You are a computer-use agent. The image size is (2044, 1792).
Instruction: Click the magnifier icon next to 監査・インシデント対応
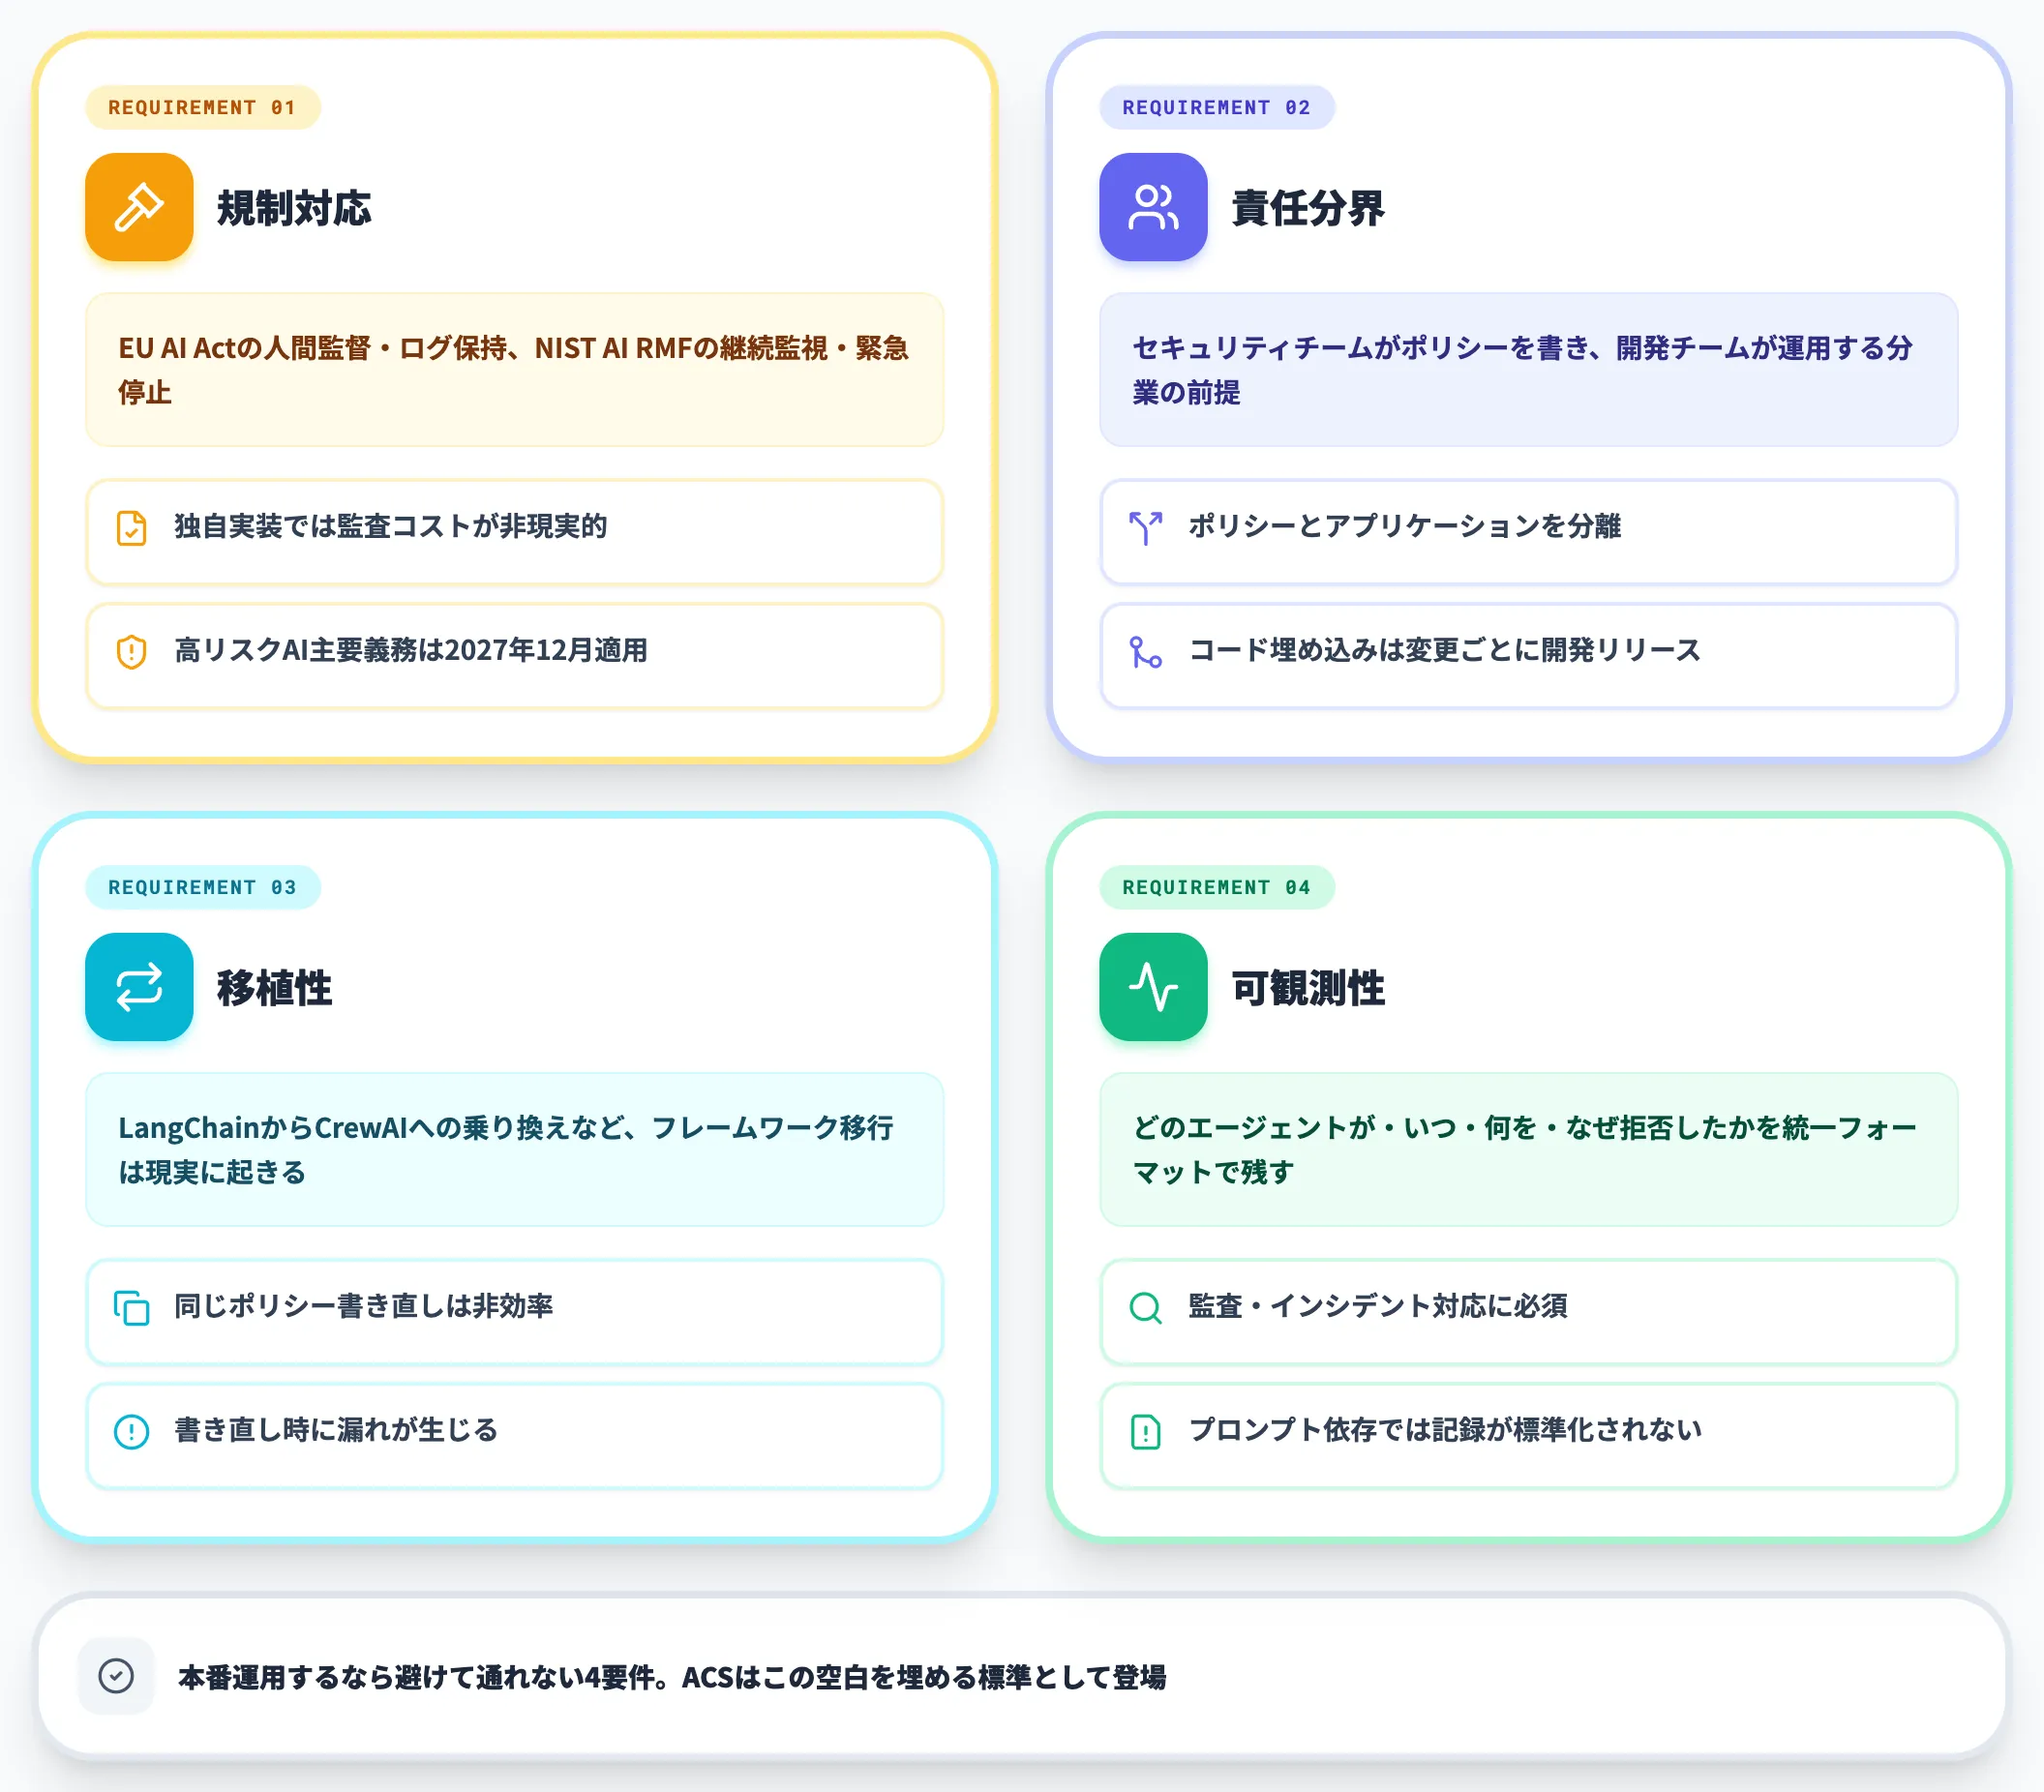pos(1146,1308)
